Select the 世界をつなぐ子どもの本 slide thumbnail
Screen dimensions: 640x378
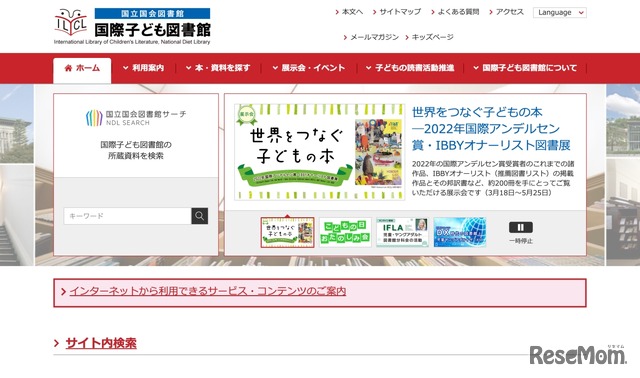pos(287,232)
